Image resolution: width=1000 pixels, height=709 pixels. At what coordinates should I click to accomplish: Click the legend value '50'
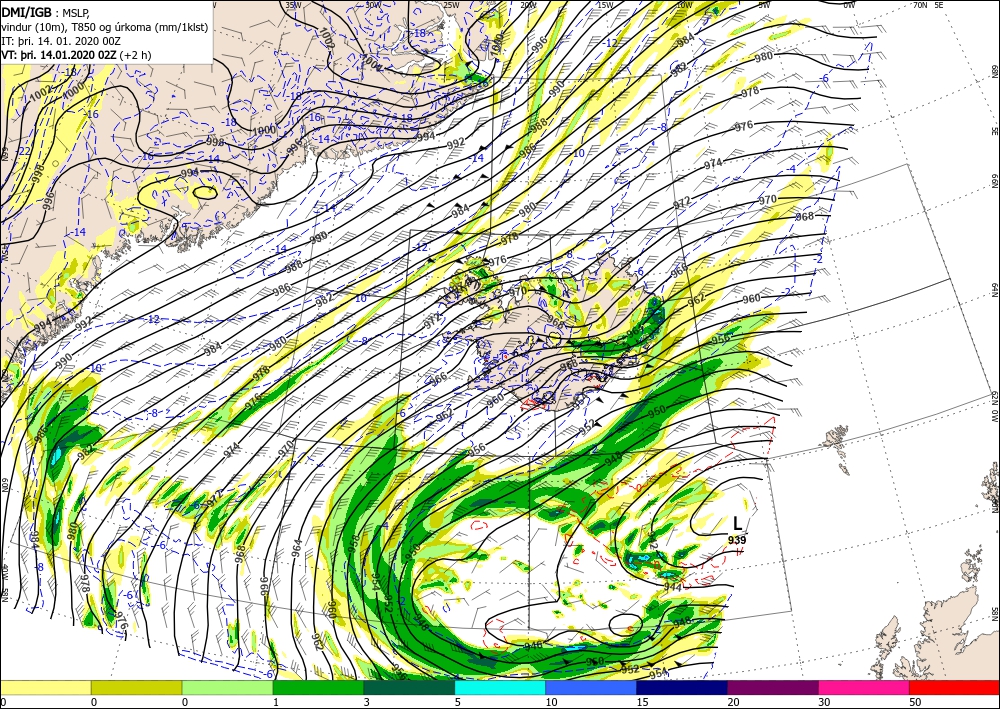click(915, 702)
